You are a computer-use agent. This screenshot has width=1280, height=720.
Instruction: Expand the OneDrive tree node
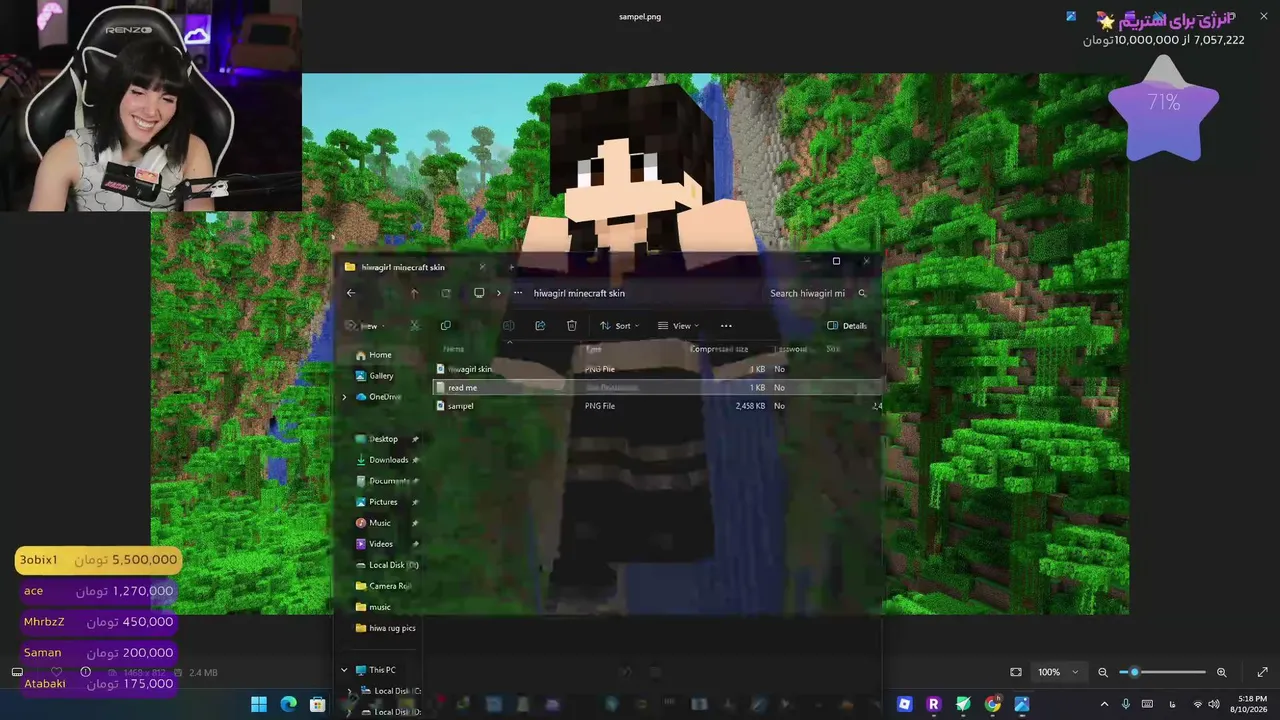point(345,397)
